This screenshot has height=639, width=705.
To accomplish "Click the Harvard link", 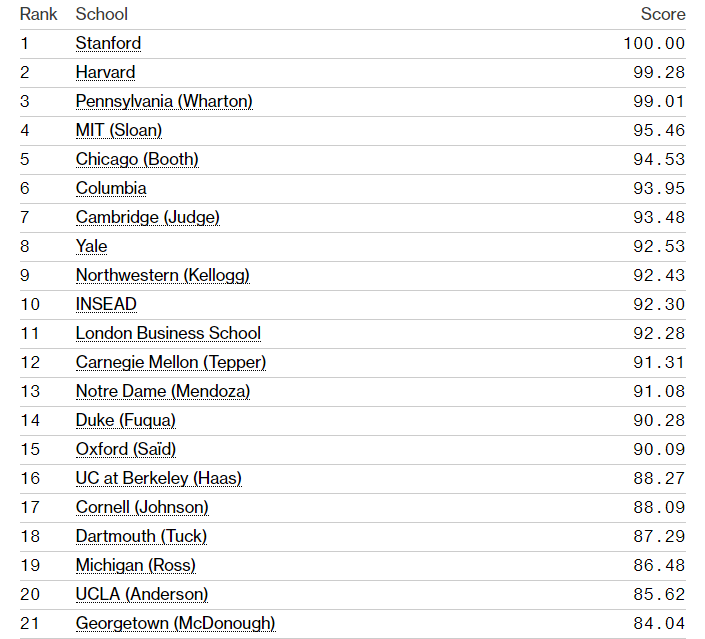I will tap(105, 72).
